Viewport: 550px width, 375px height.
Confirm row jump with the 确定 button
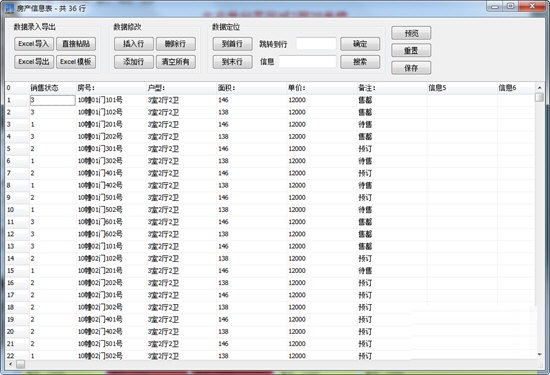point(360,44)
